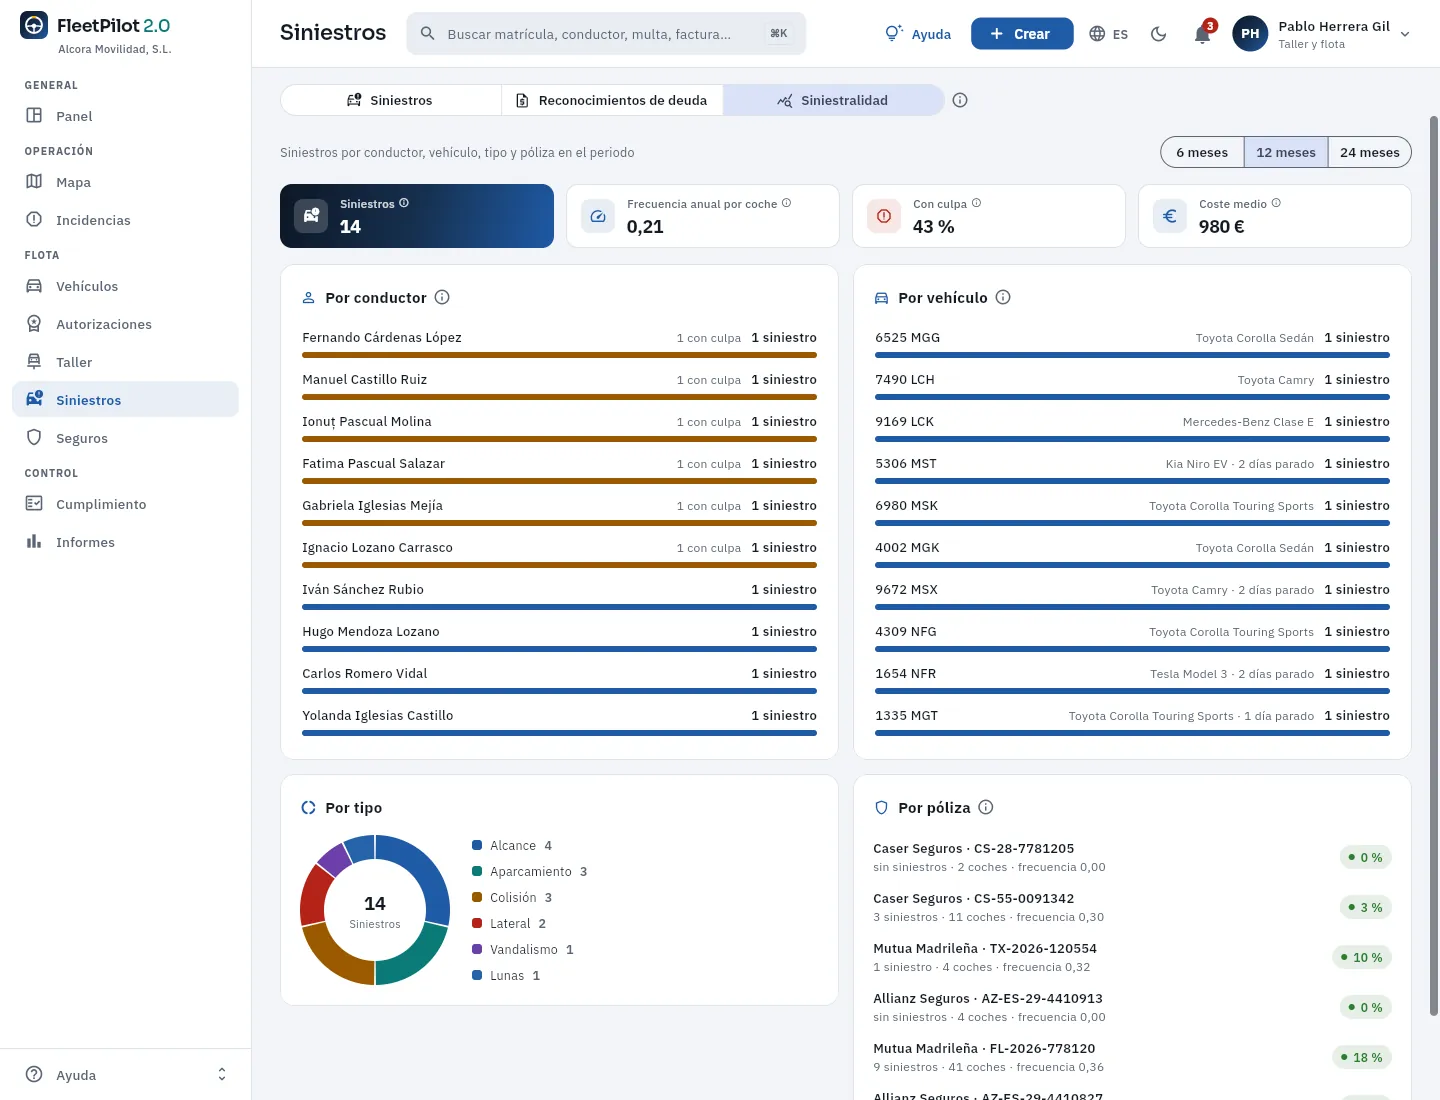This screenshot has width=1440, height=1100.
Task: Select the 12 meses period
Action: [1286, 152]
